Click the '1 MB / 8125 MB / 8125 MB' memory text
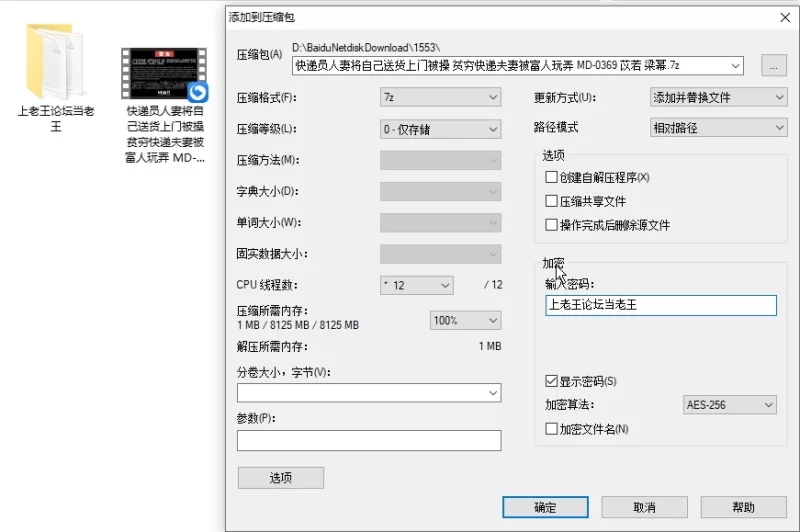 click(298, 325)
